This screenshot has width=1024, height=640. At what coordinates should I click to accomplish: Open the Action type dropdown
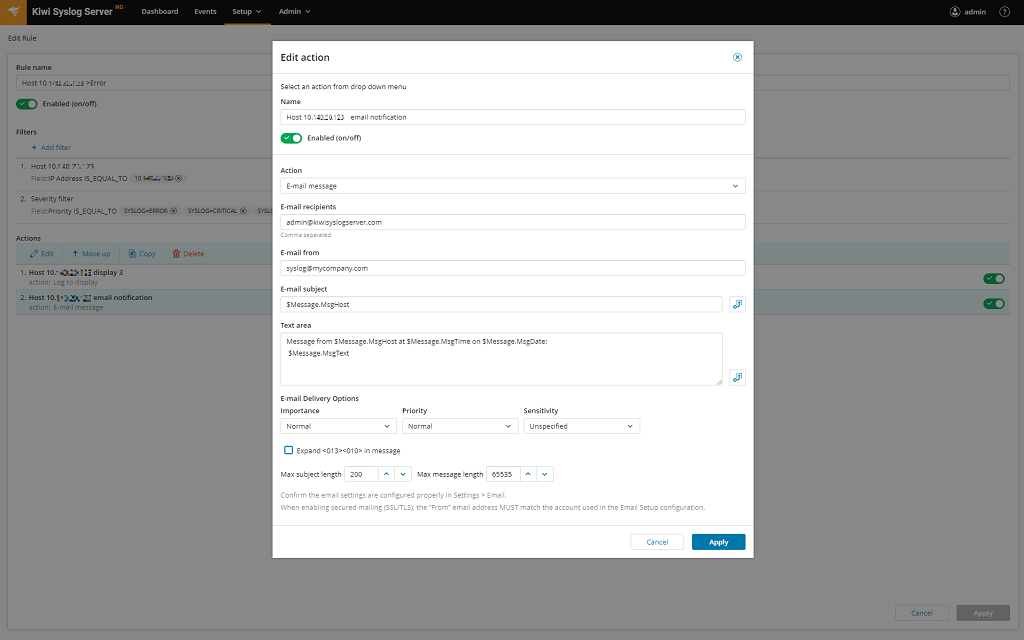tap(513, 186)
